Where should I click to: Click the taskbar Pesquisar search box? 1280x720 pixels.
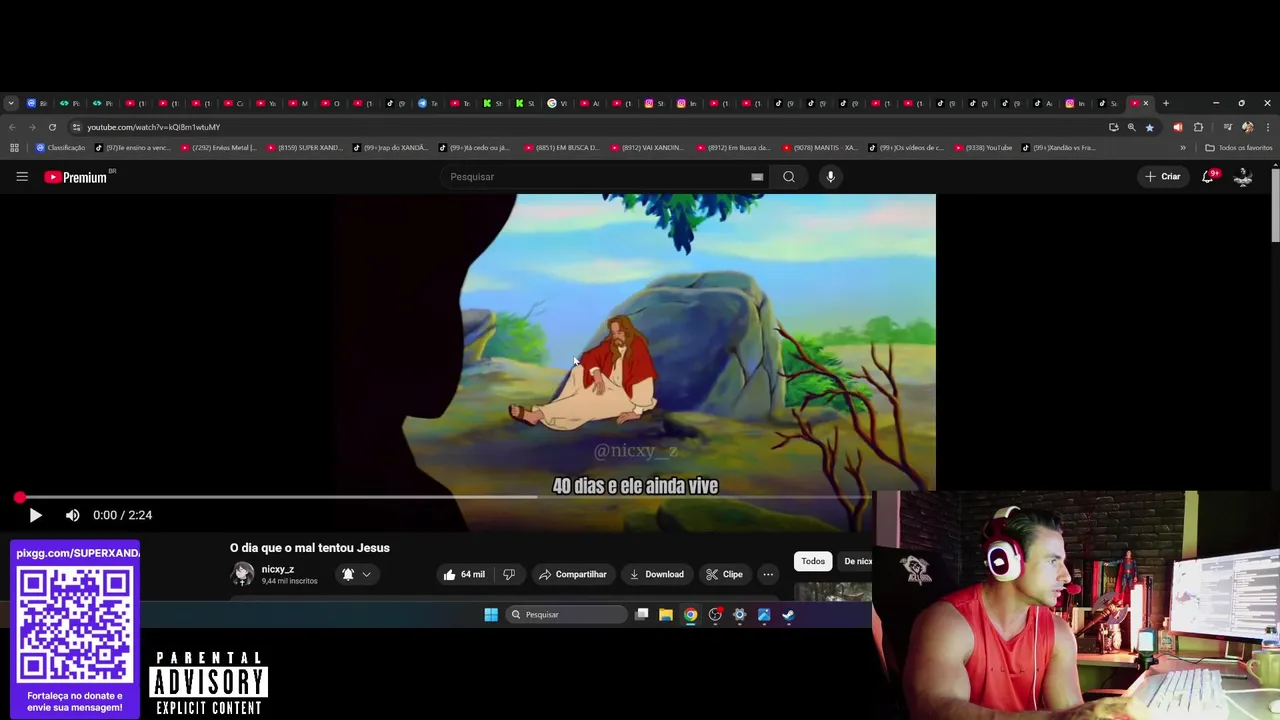pos(567,615)
